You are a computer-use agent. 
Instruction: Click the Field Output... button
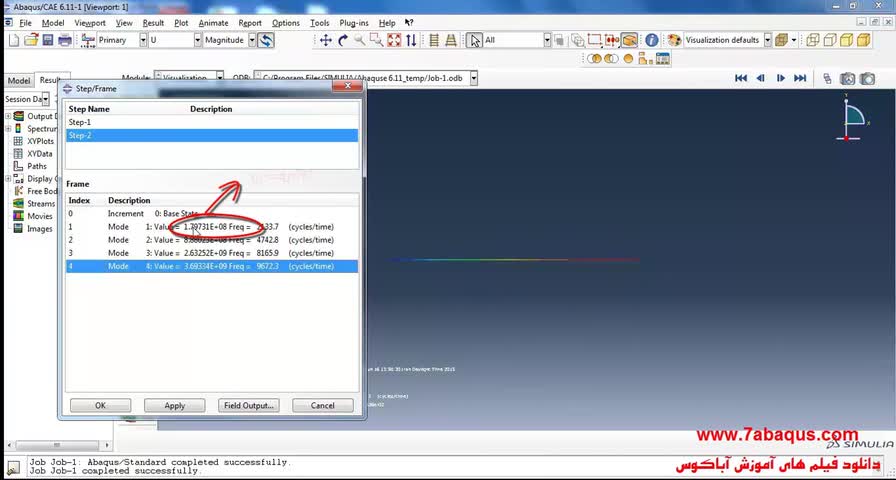249,405
